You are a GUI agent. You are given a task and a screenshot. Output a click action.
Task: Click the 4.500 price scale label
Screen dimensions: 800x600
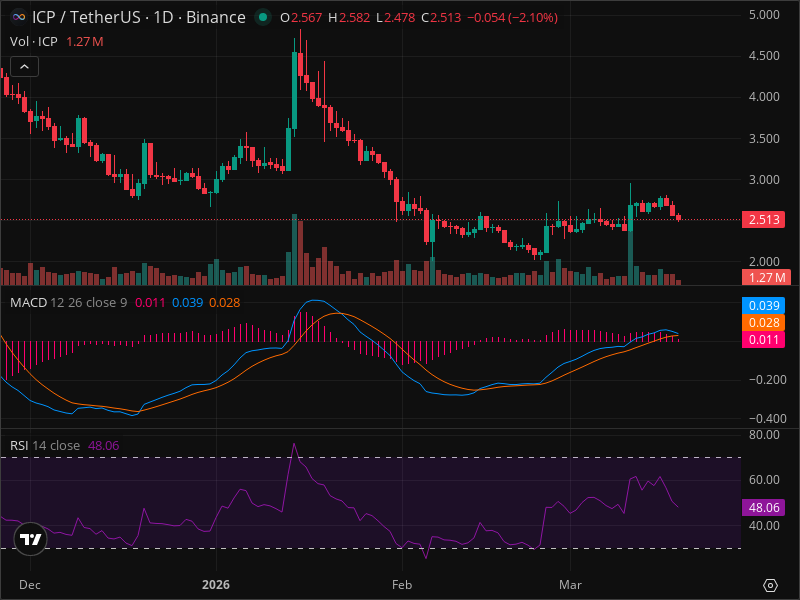[x=764, y=56]
